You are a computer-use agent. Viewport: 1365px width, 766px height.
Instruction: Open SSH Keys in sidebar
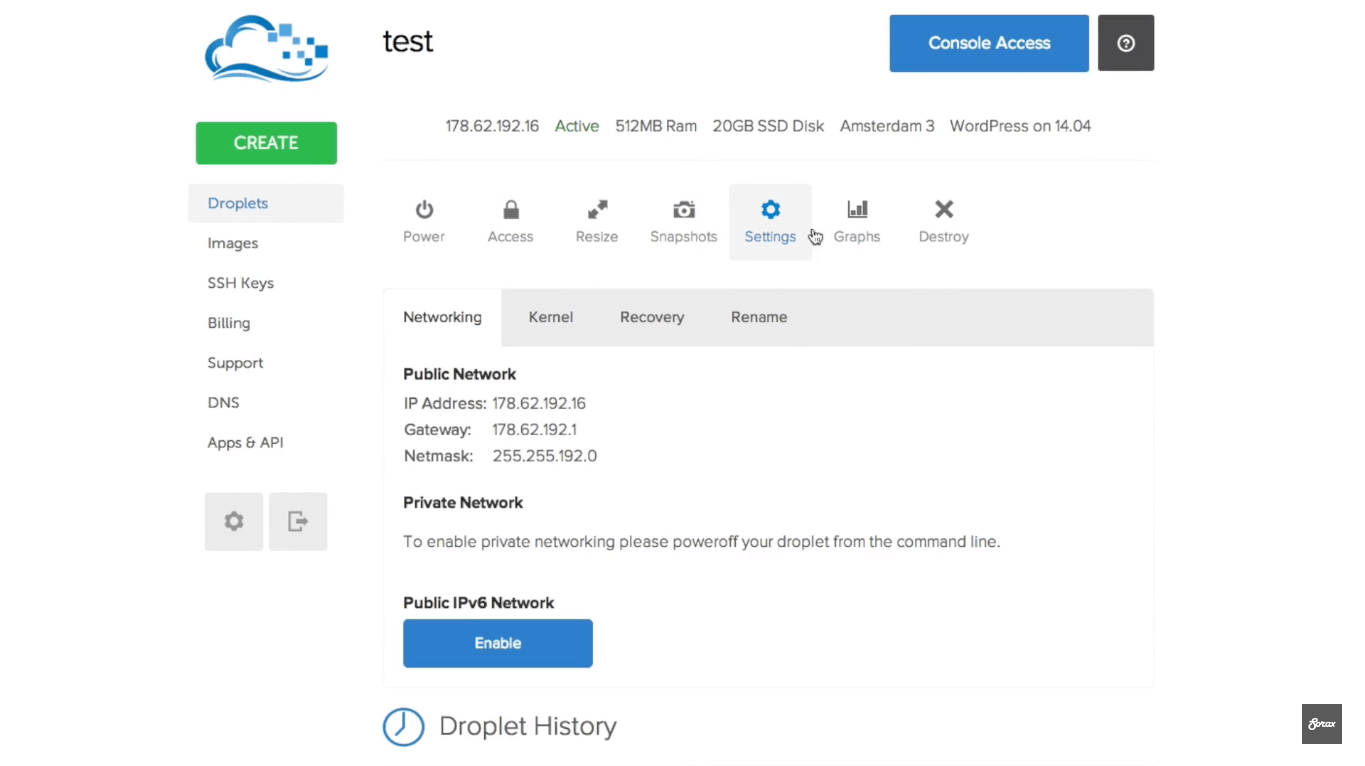(240, 283)
